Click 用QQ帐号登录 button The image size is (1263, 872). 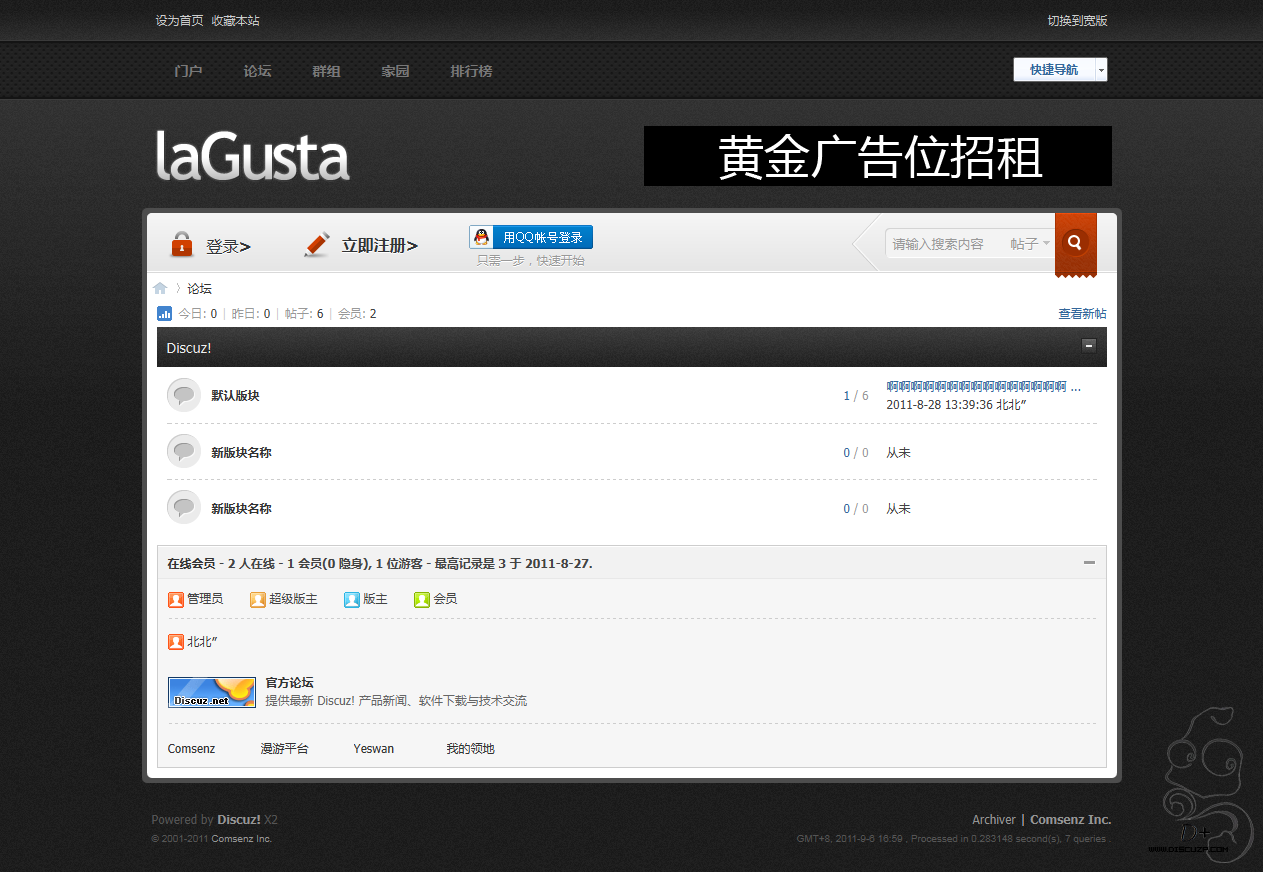(532, 237)
